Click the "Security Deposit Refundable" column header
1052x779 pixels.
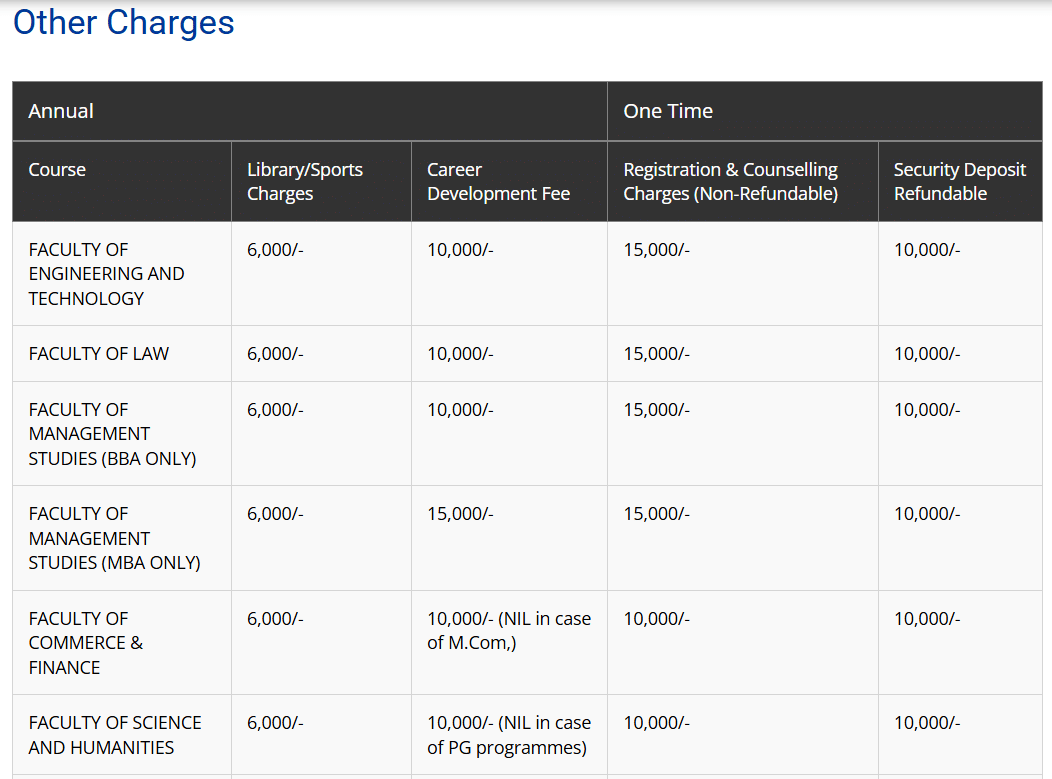tap(959, 182)
